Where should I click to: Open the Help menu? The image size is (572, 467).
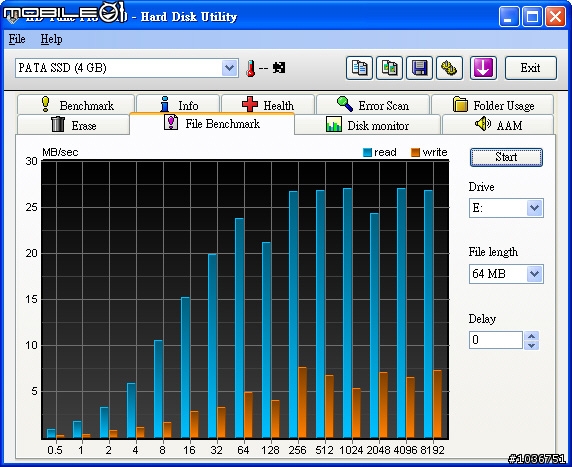click(51, 39)
